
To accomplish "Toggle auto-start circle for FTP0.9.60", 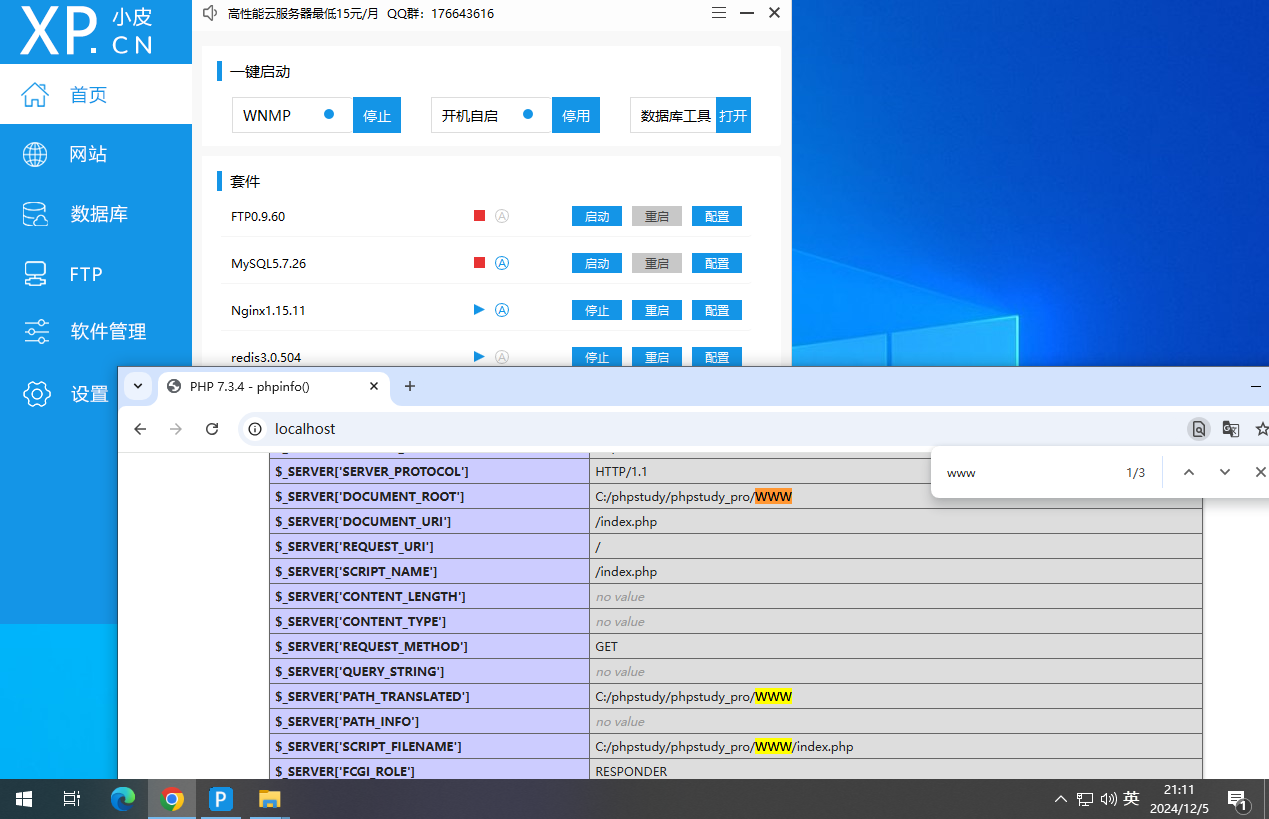I will pyautogui.click(x=503, y=216).
